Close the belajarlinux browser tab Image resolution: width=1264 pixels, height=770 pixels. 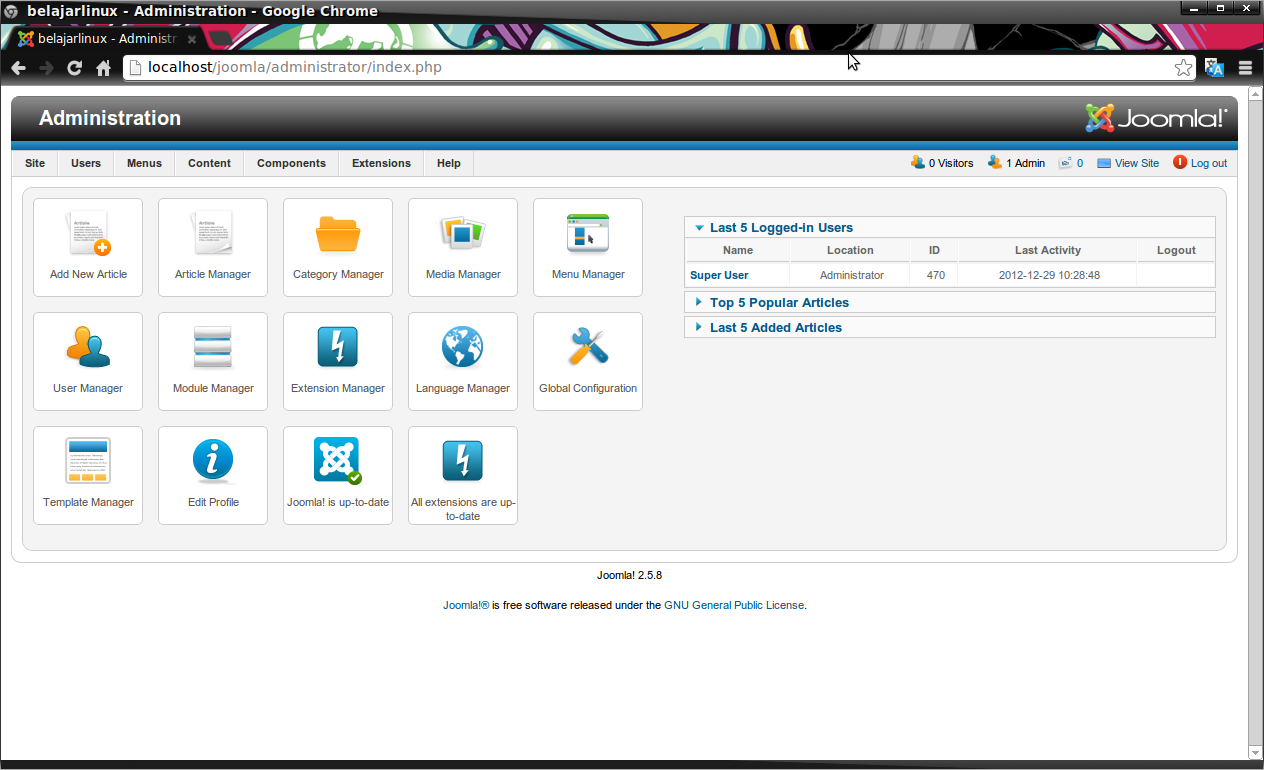click(x=192, y=40)
